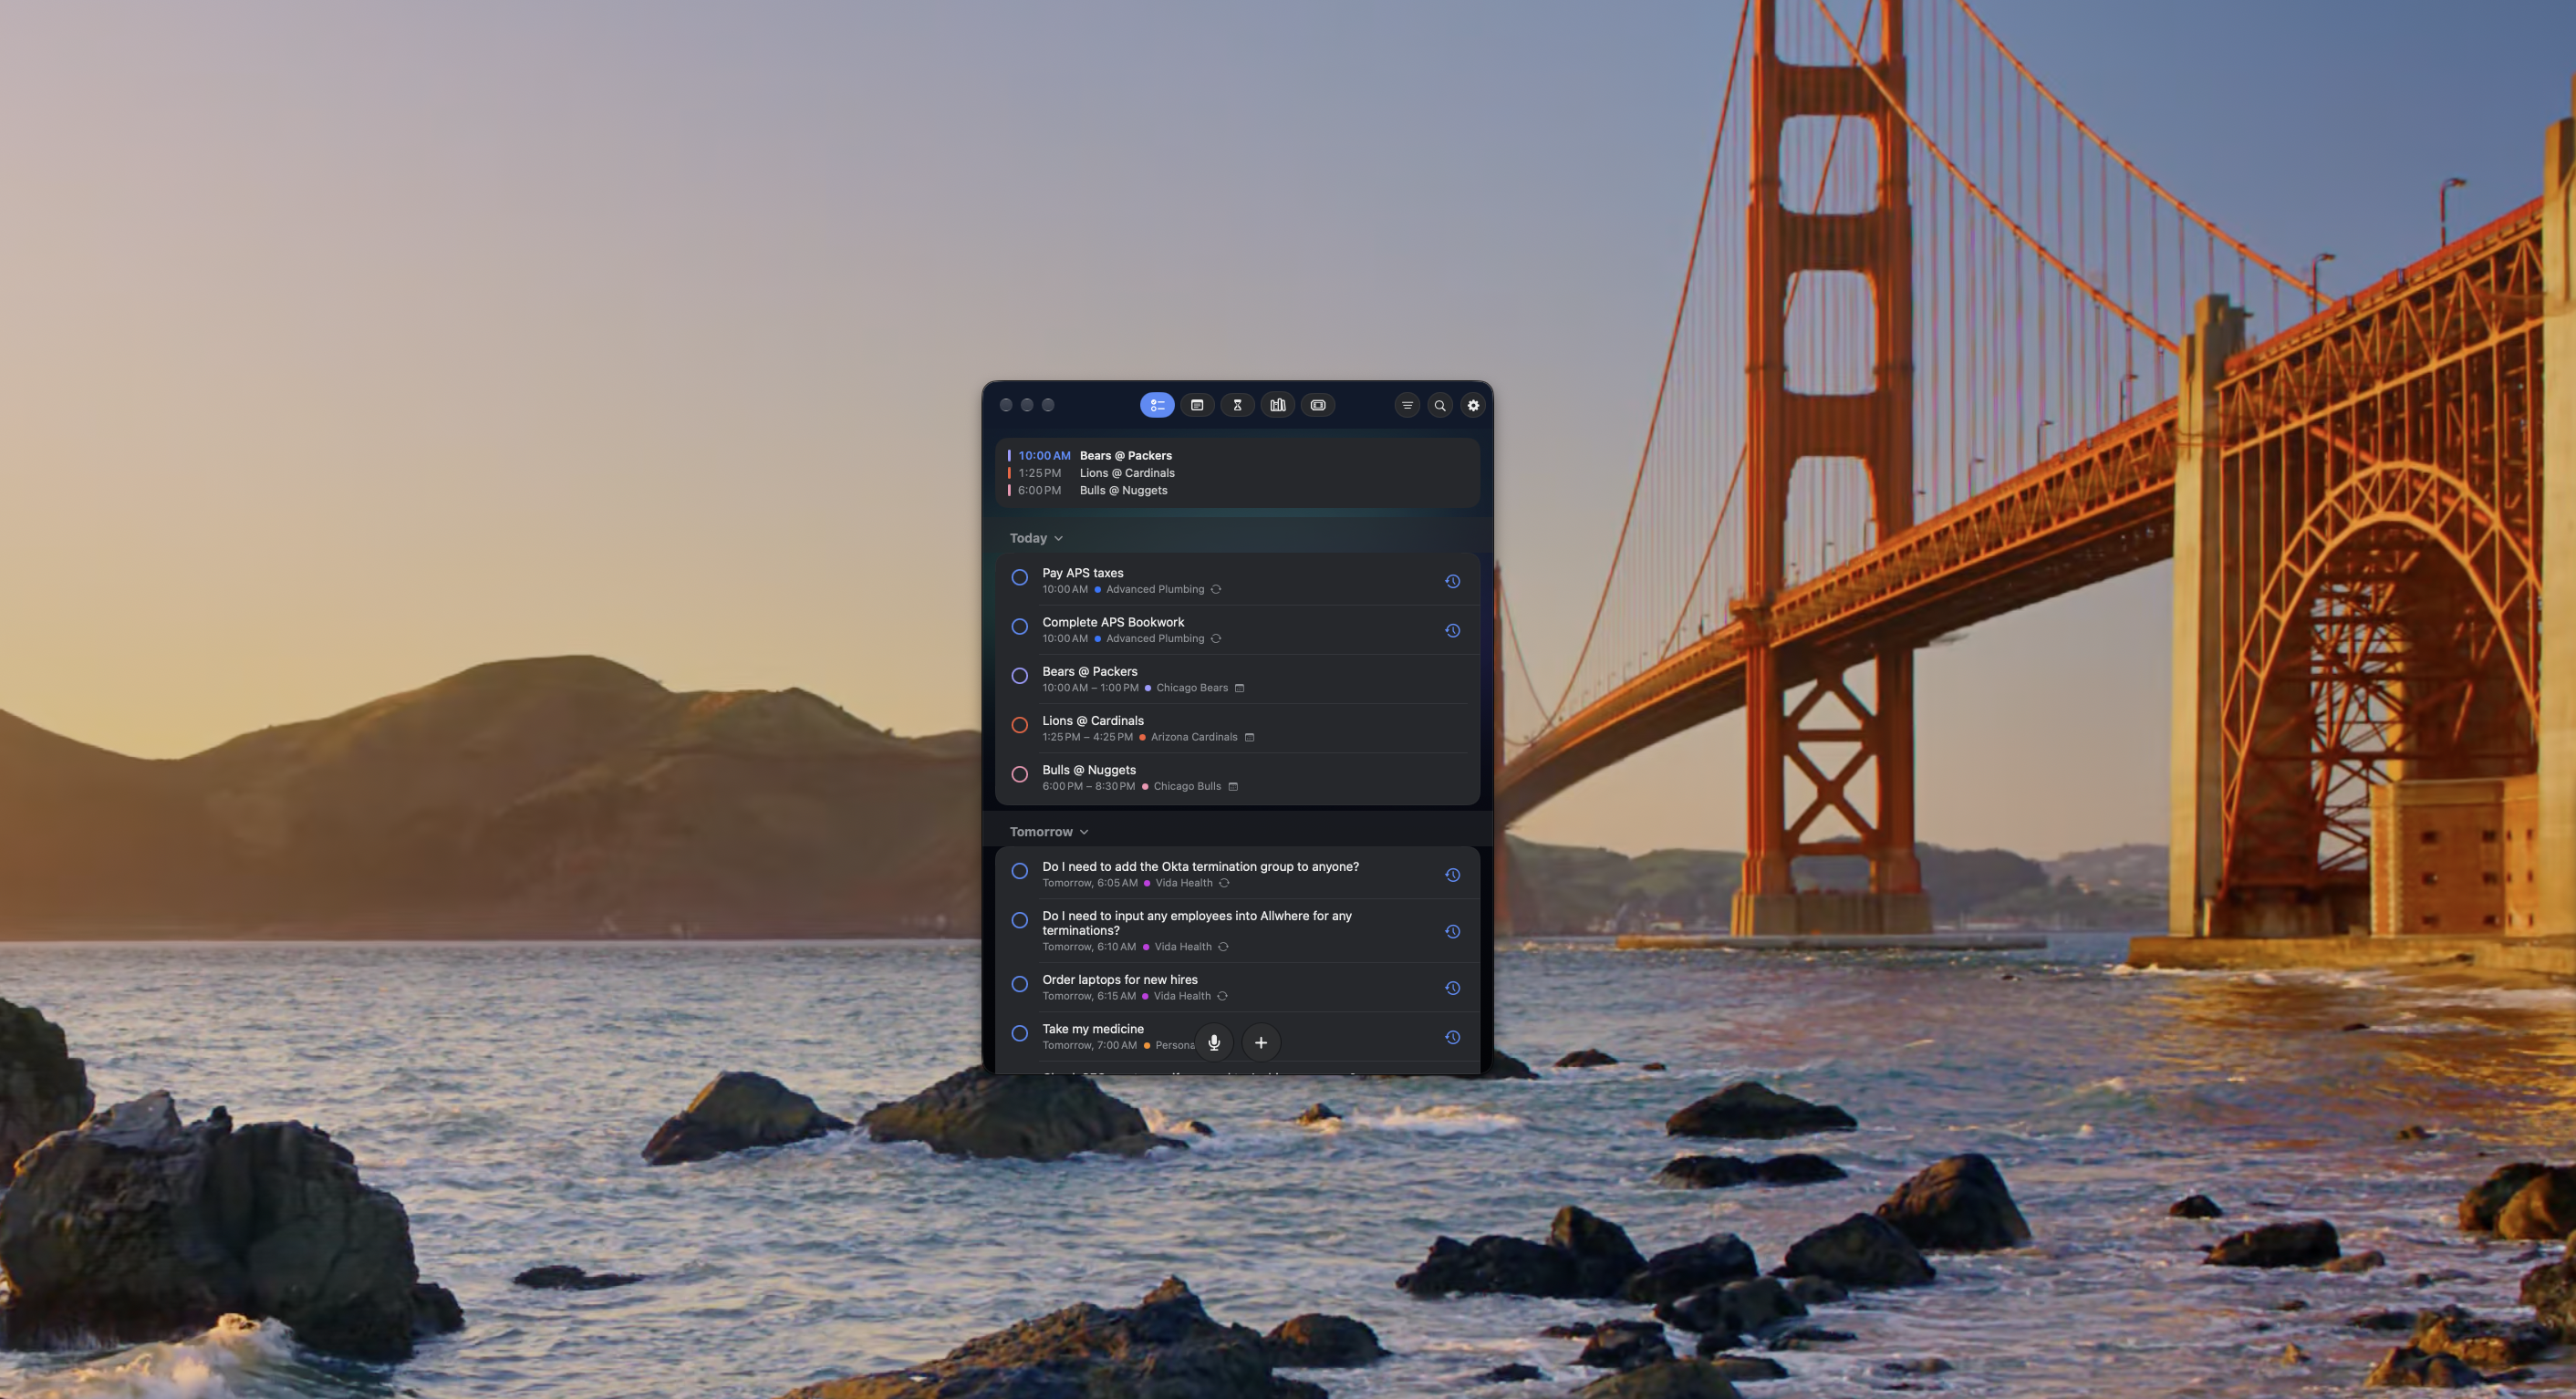This screenshot has width=2576, height=1399.
Task: Snooze Order laptops for new hires
Action: coord(1452,988)
